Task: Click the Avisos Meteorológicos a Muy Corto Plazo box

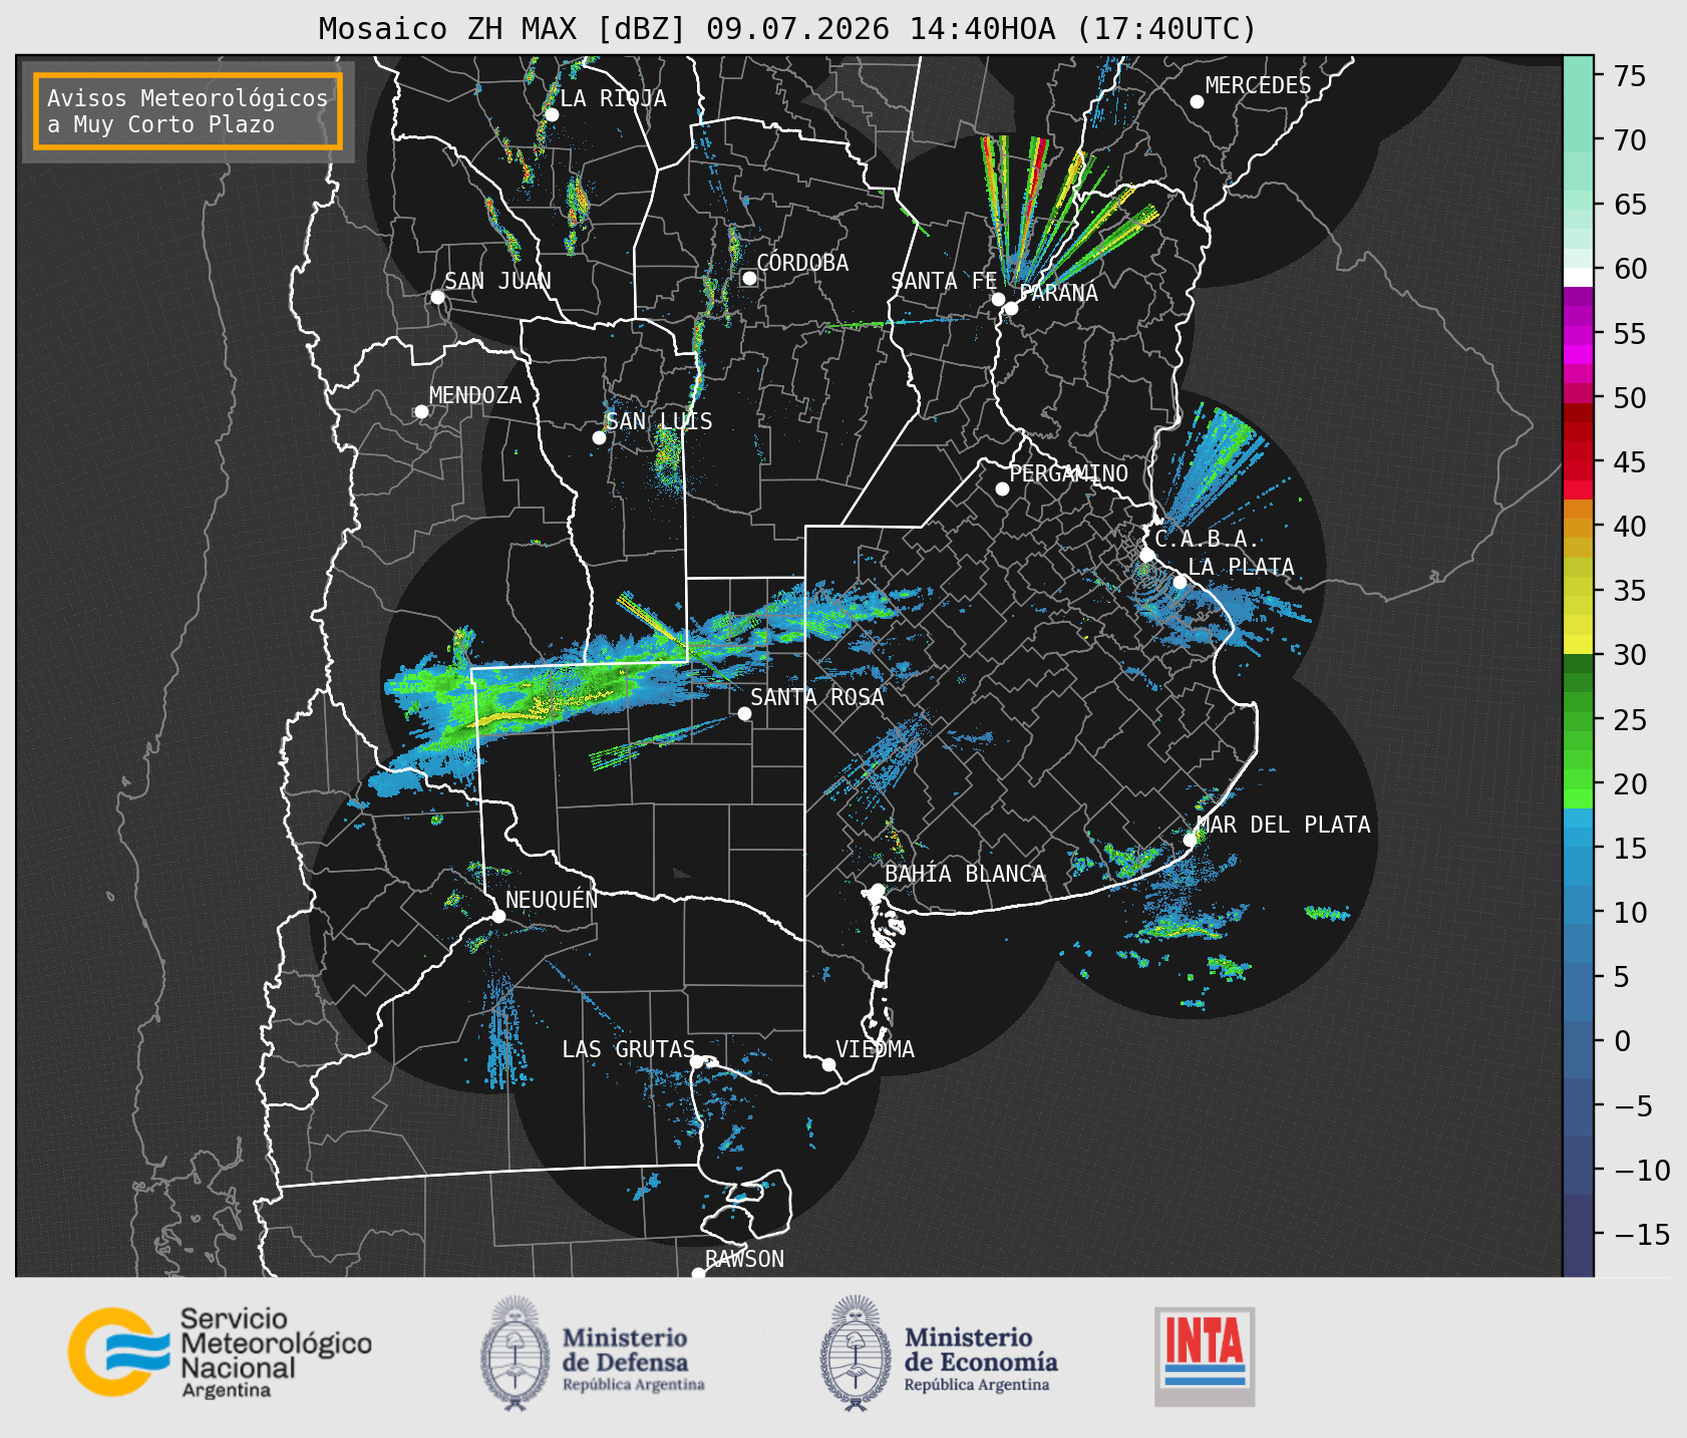Action: click(188, 111)
